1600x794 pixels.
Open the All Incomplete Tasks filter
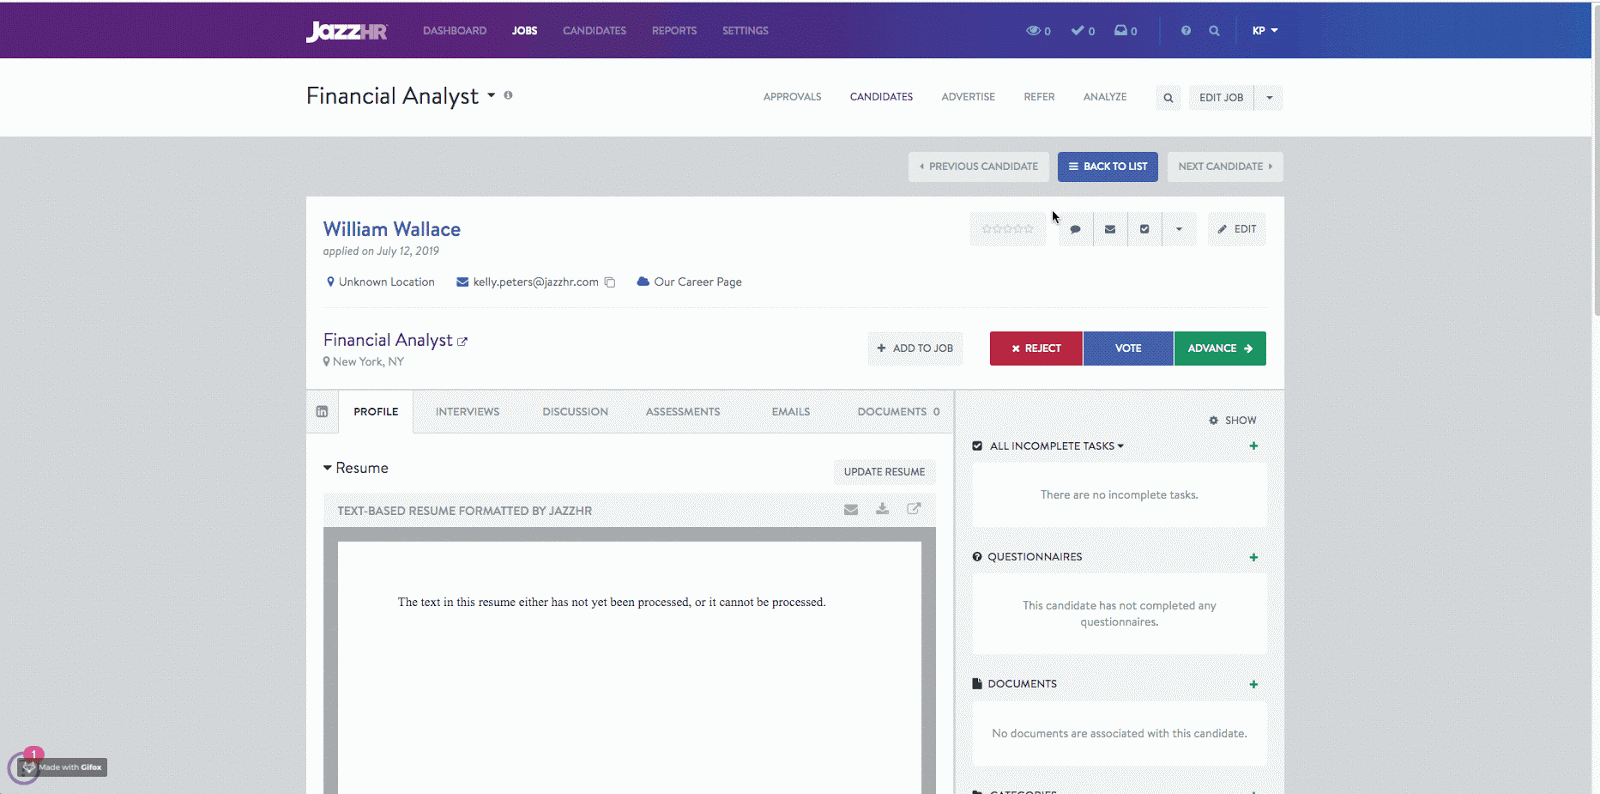[1056, 446]
